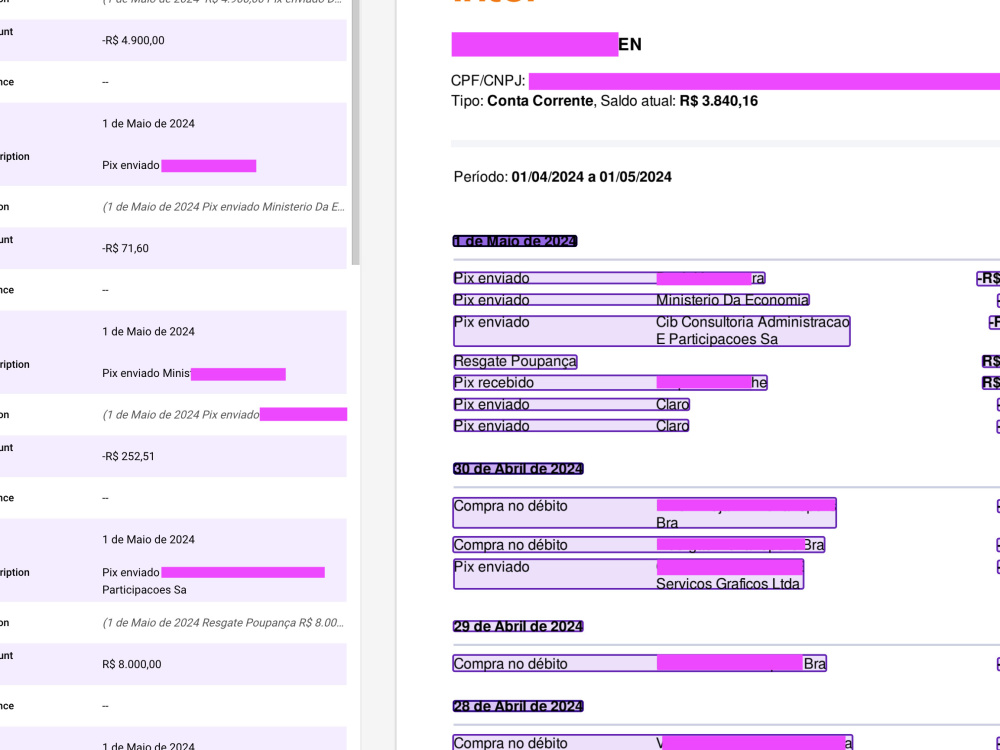1000x750 pixels.
Task: Select the -R$ 4.900,00 amount value
Action: click(x=133, y=40)
